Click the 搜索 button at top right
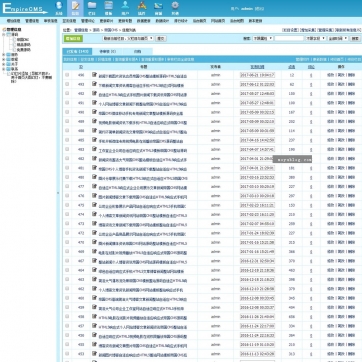This screenshot has height=362, width=362. (x=355, y=38)
